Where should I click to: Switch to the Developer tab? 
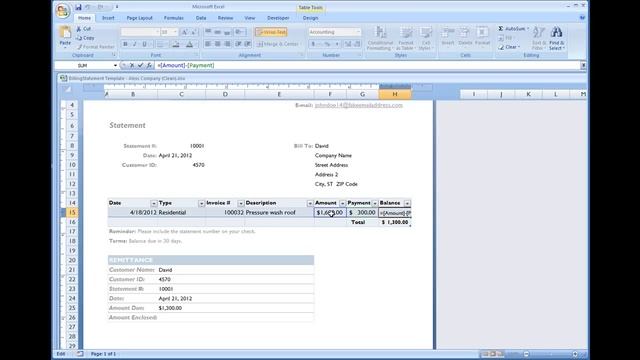(x=278, y=18)
